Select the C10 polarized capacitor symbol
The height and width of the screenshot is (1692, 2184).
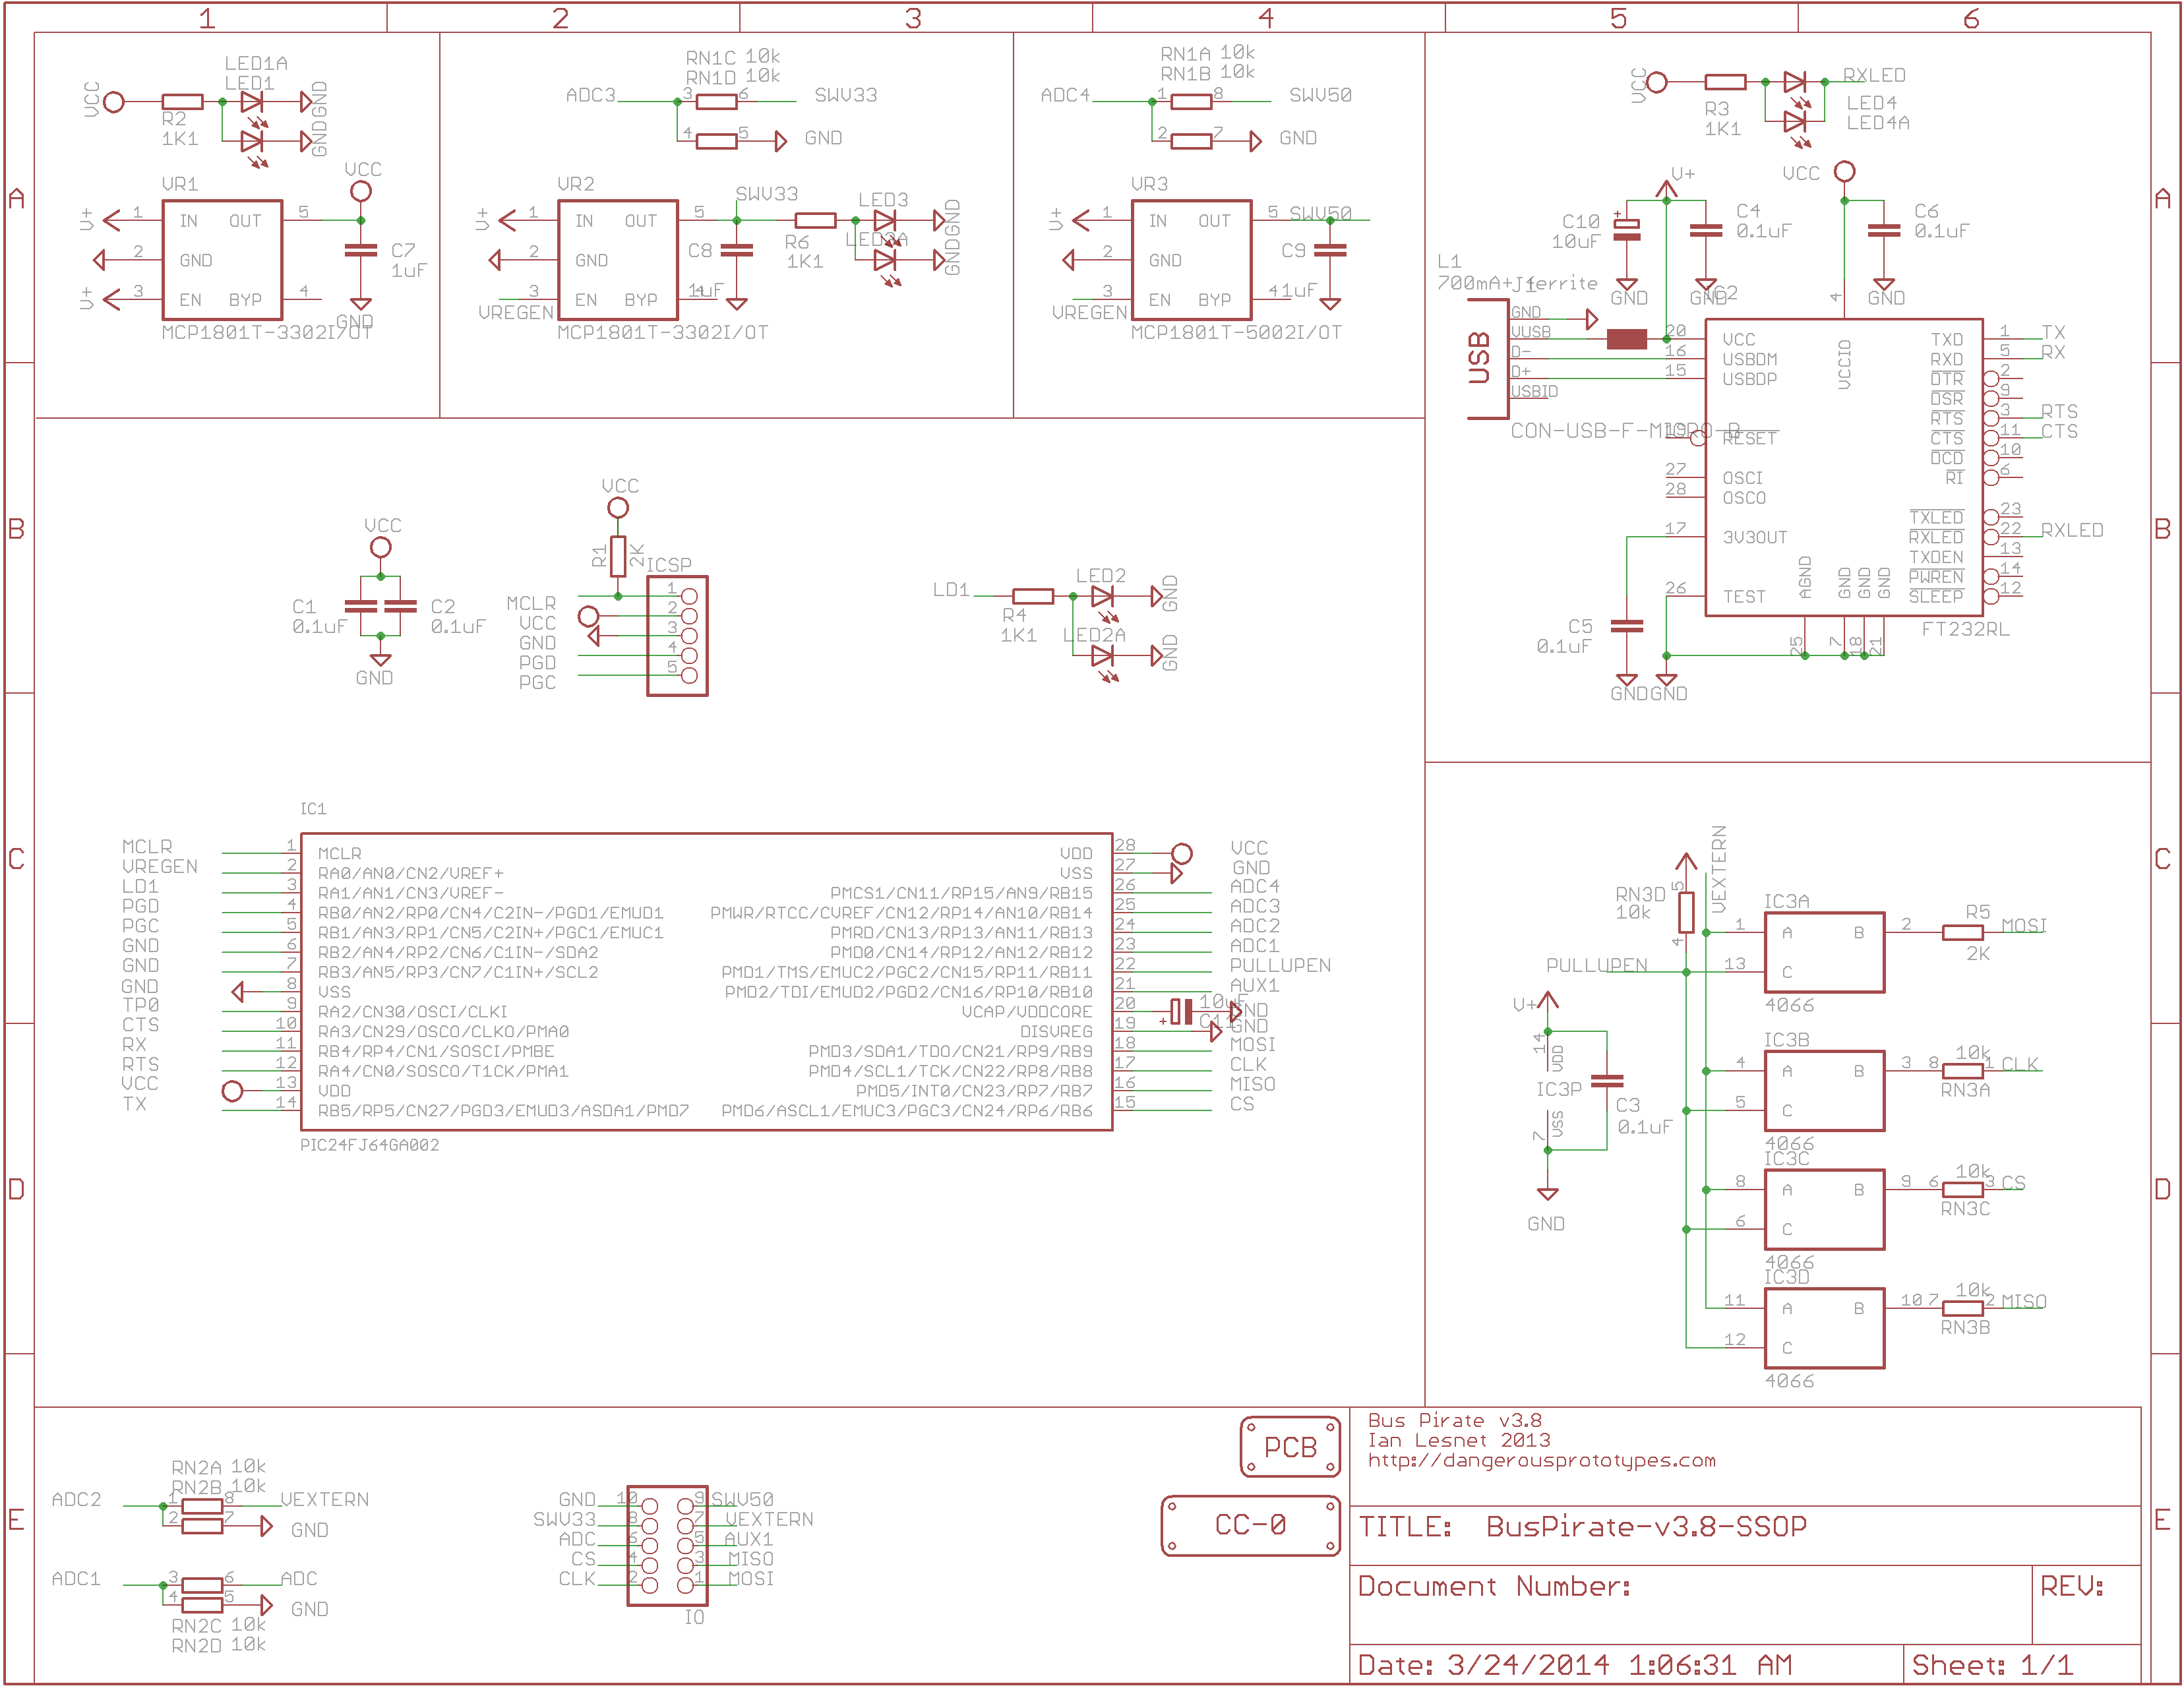click(x=1627, y=230)
